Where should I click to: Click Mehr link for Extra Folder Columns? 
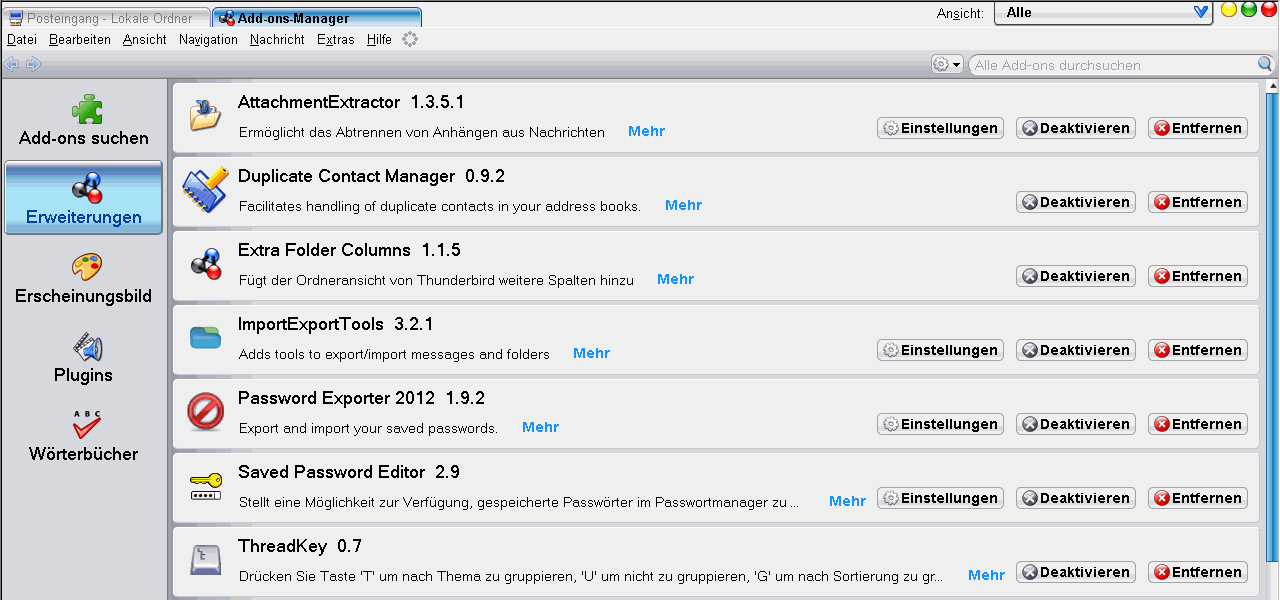675,279
